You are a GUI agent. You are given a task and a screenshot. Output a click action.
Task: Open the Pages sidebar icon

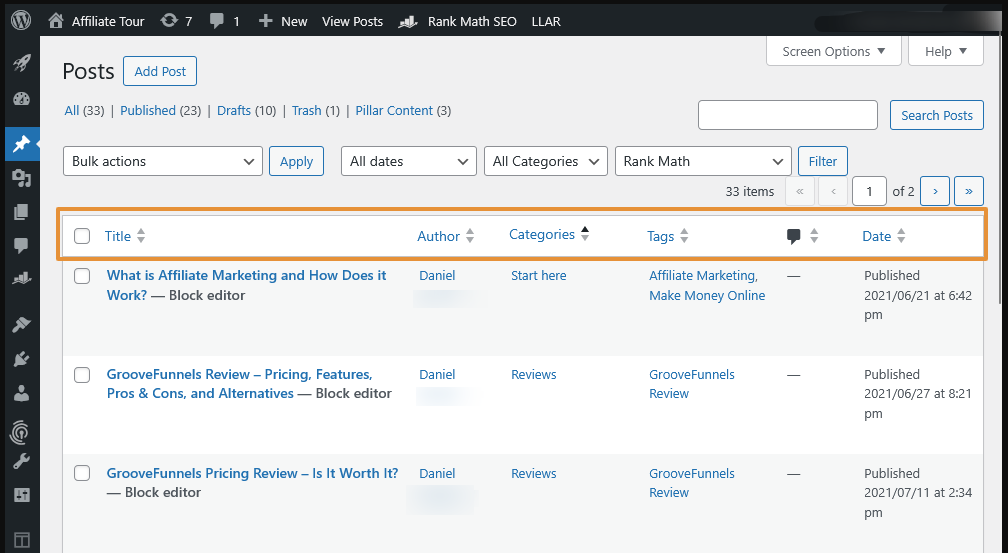tap(21, 212)
